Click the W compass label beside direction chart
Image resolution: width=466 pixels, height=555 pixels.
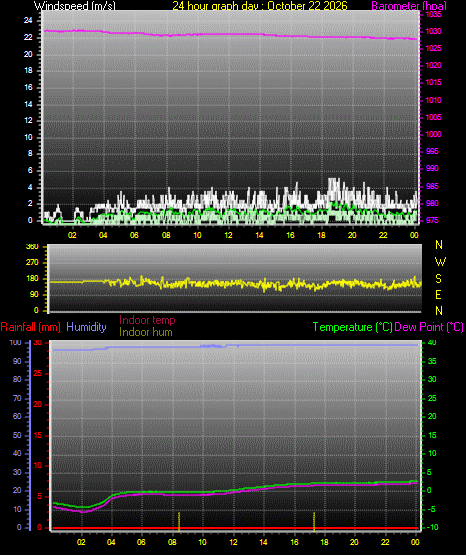440,262
